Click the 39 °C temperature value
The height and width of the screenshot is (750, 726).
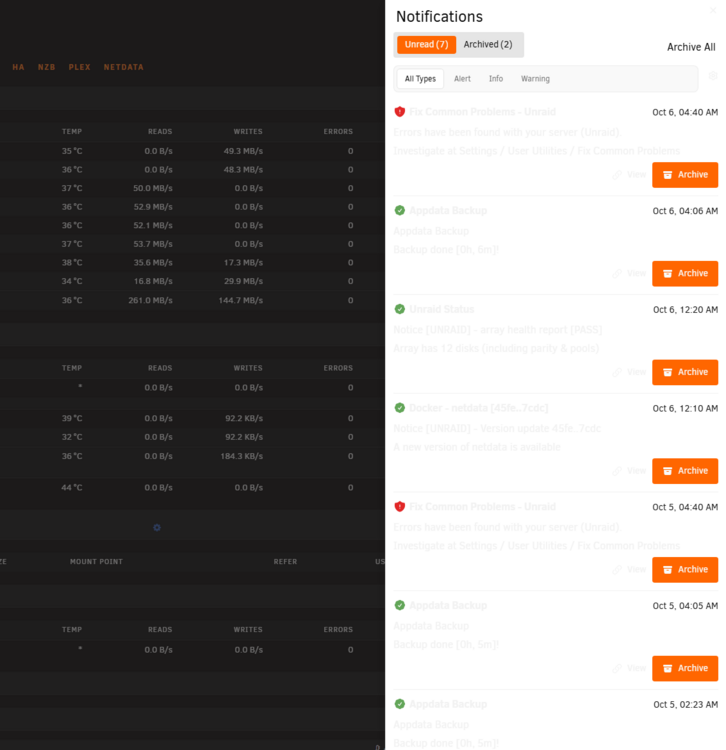point(72,419)
